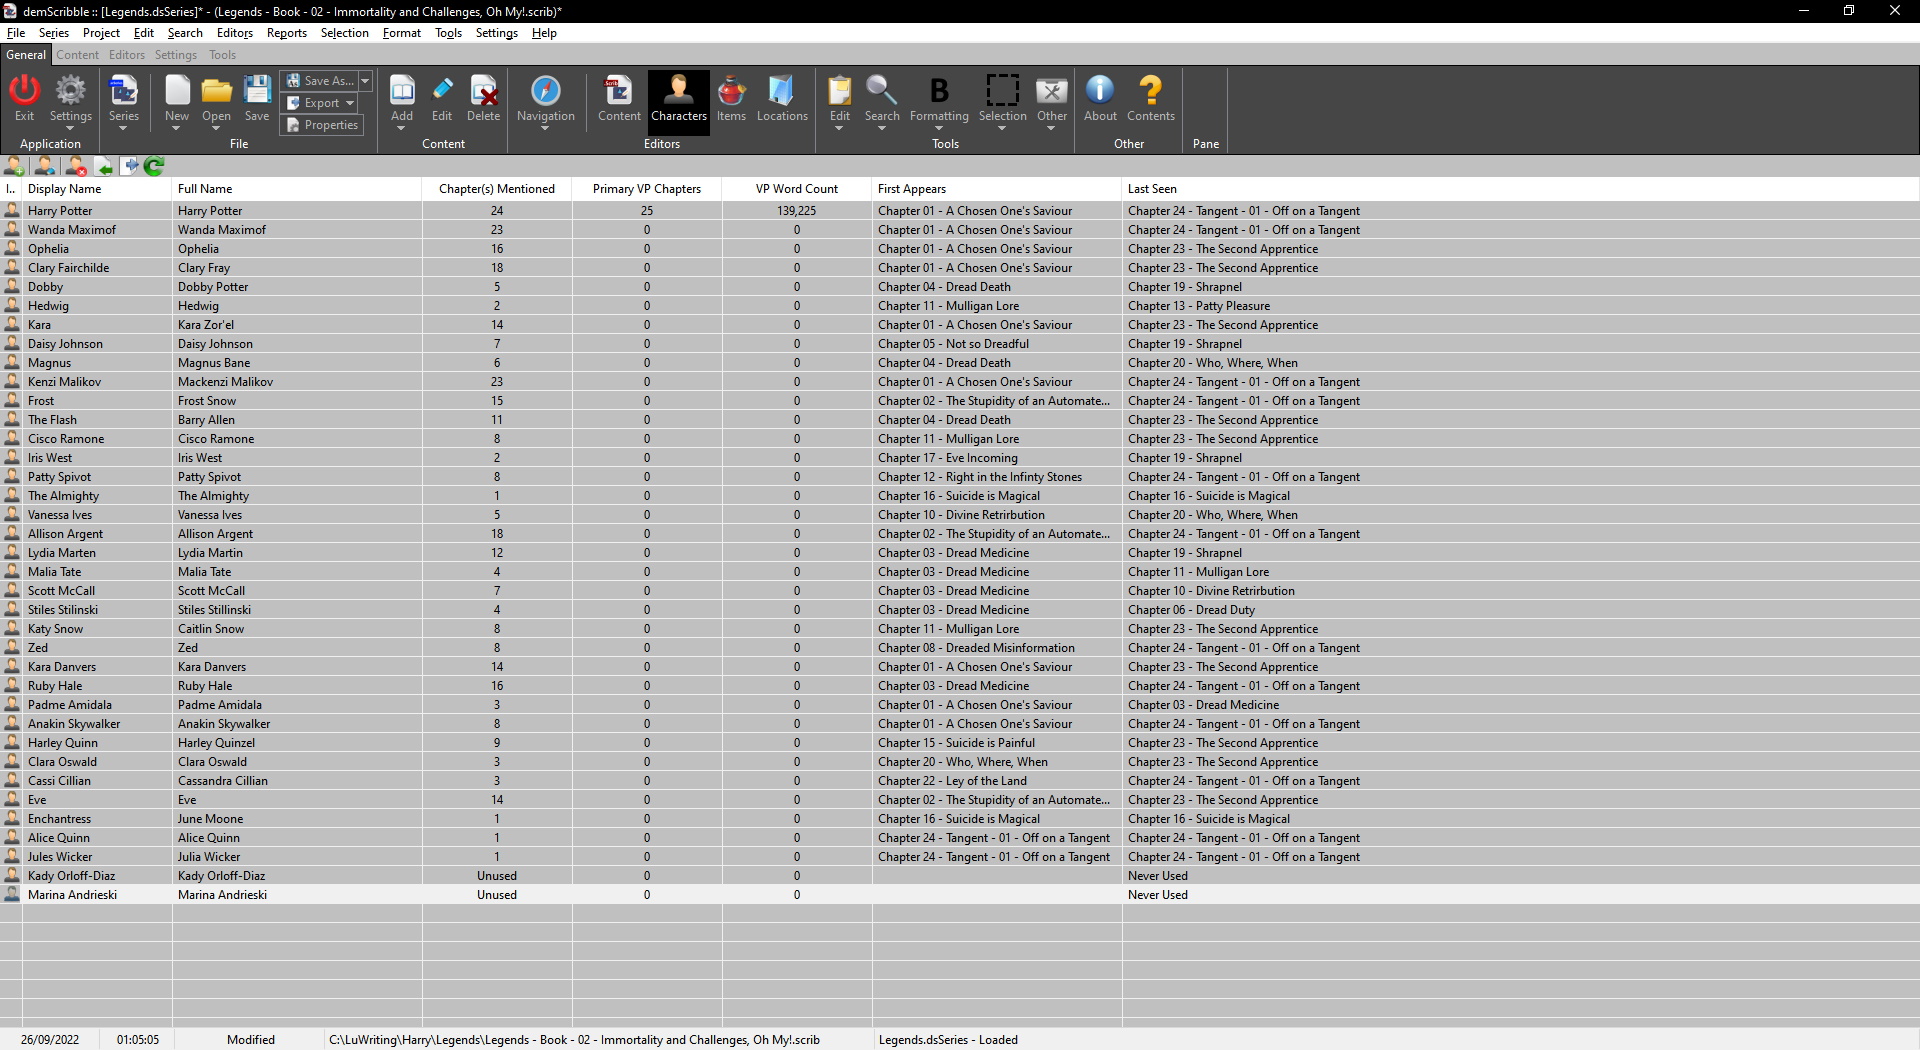Click the edit character icon
The width and height of the screenshot is (1920, 1050).
click(x=45, y=166)
